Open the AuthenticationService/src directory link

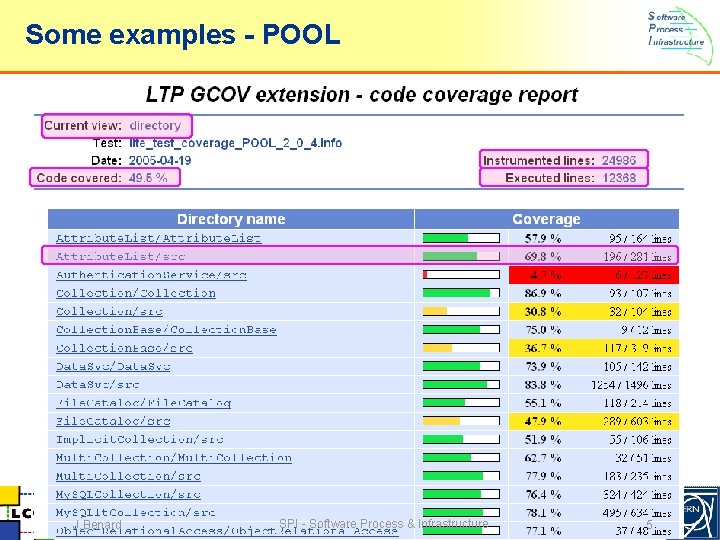click(151, 275)
